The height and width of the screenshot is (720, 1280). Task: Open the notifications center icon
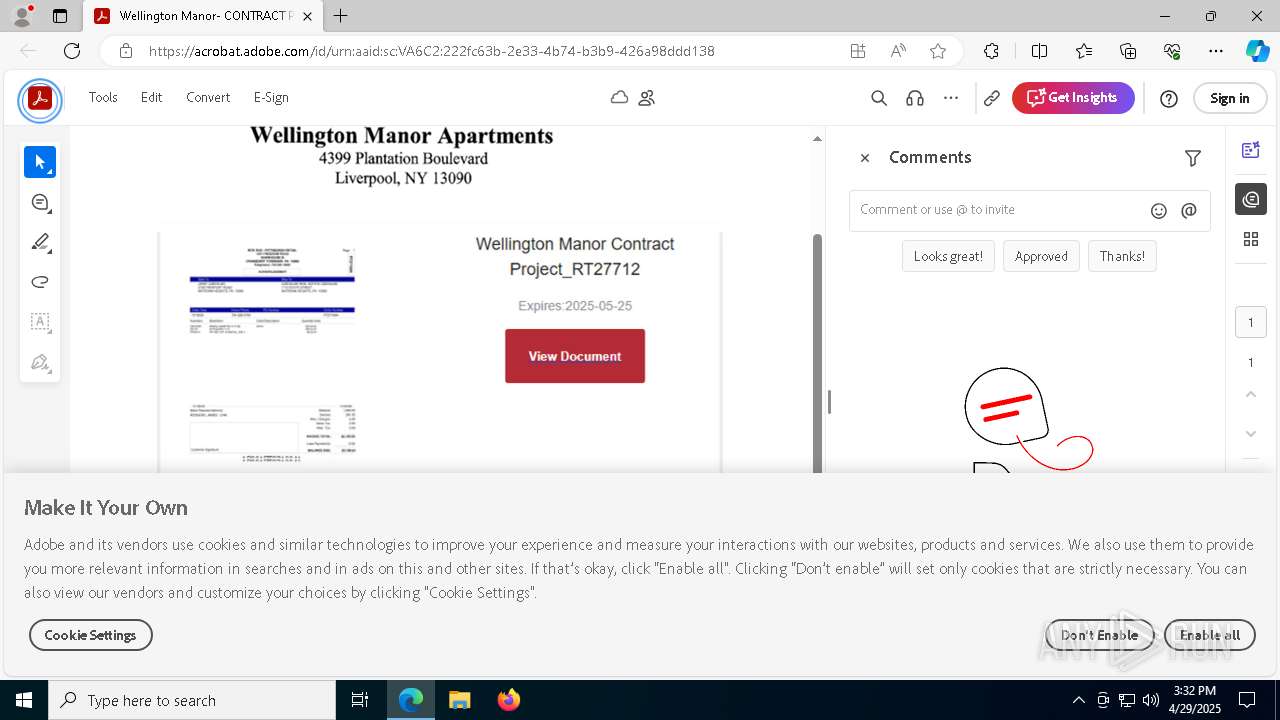click(x=1247, y=700)
